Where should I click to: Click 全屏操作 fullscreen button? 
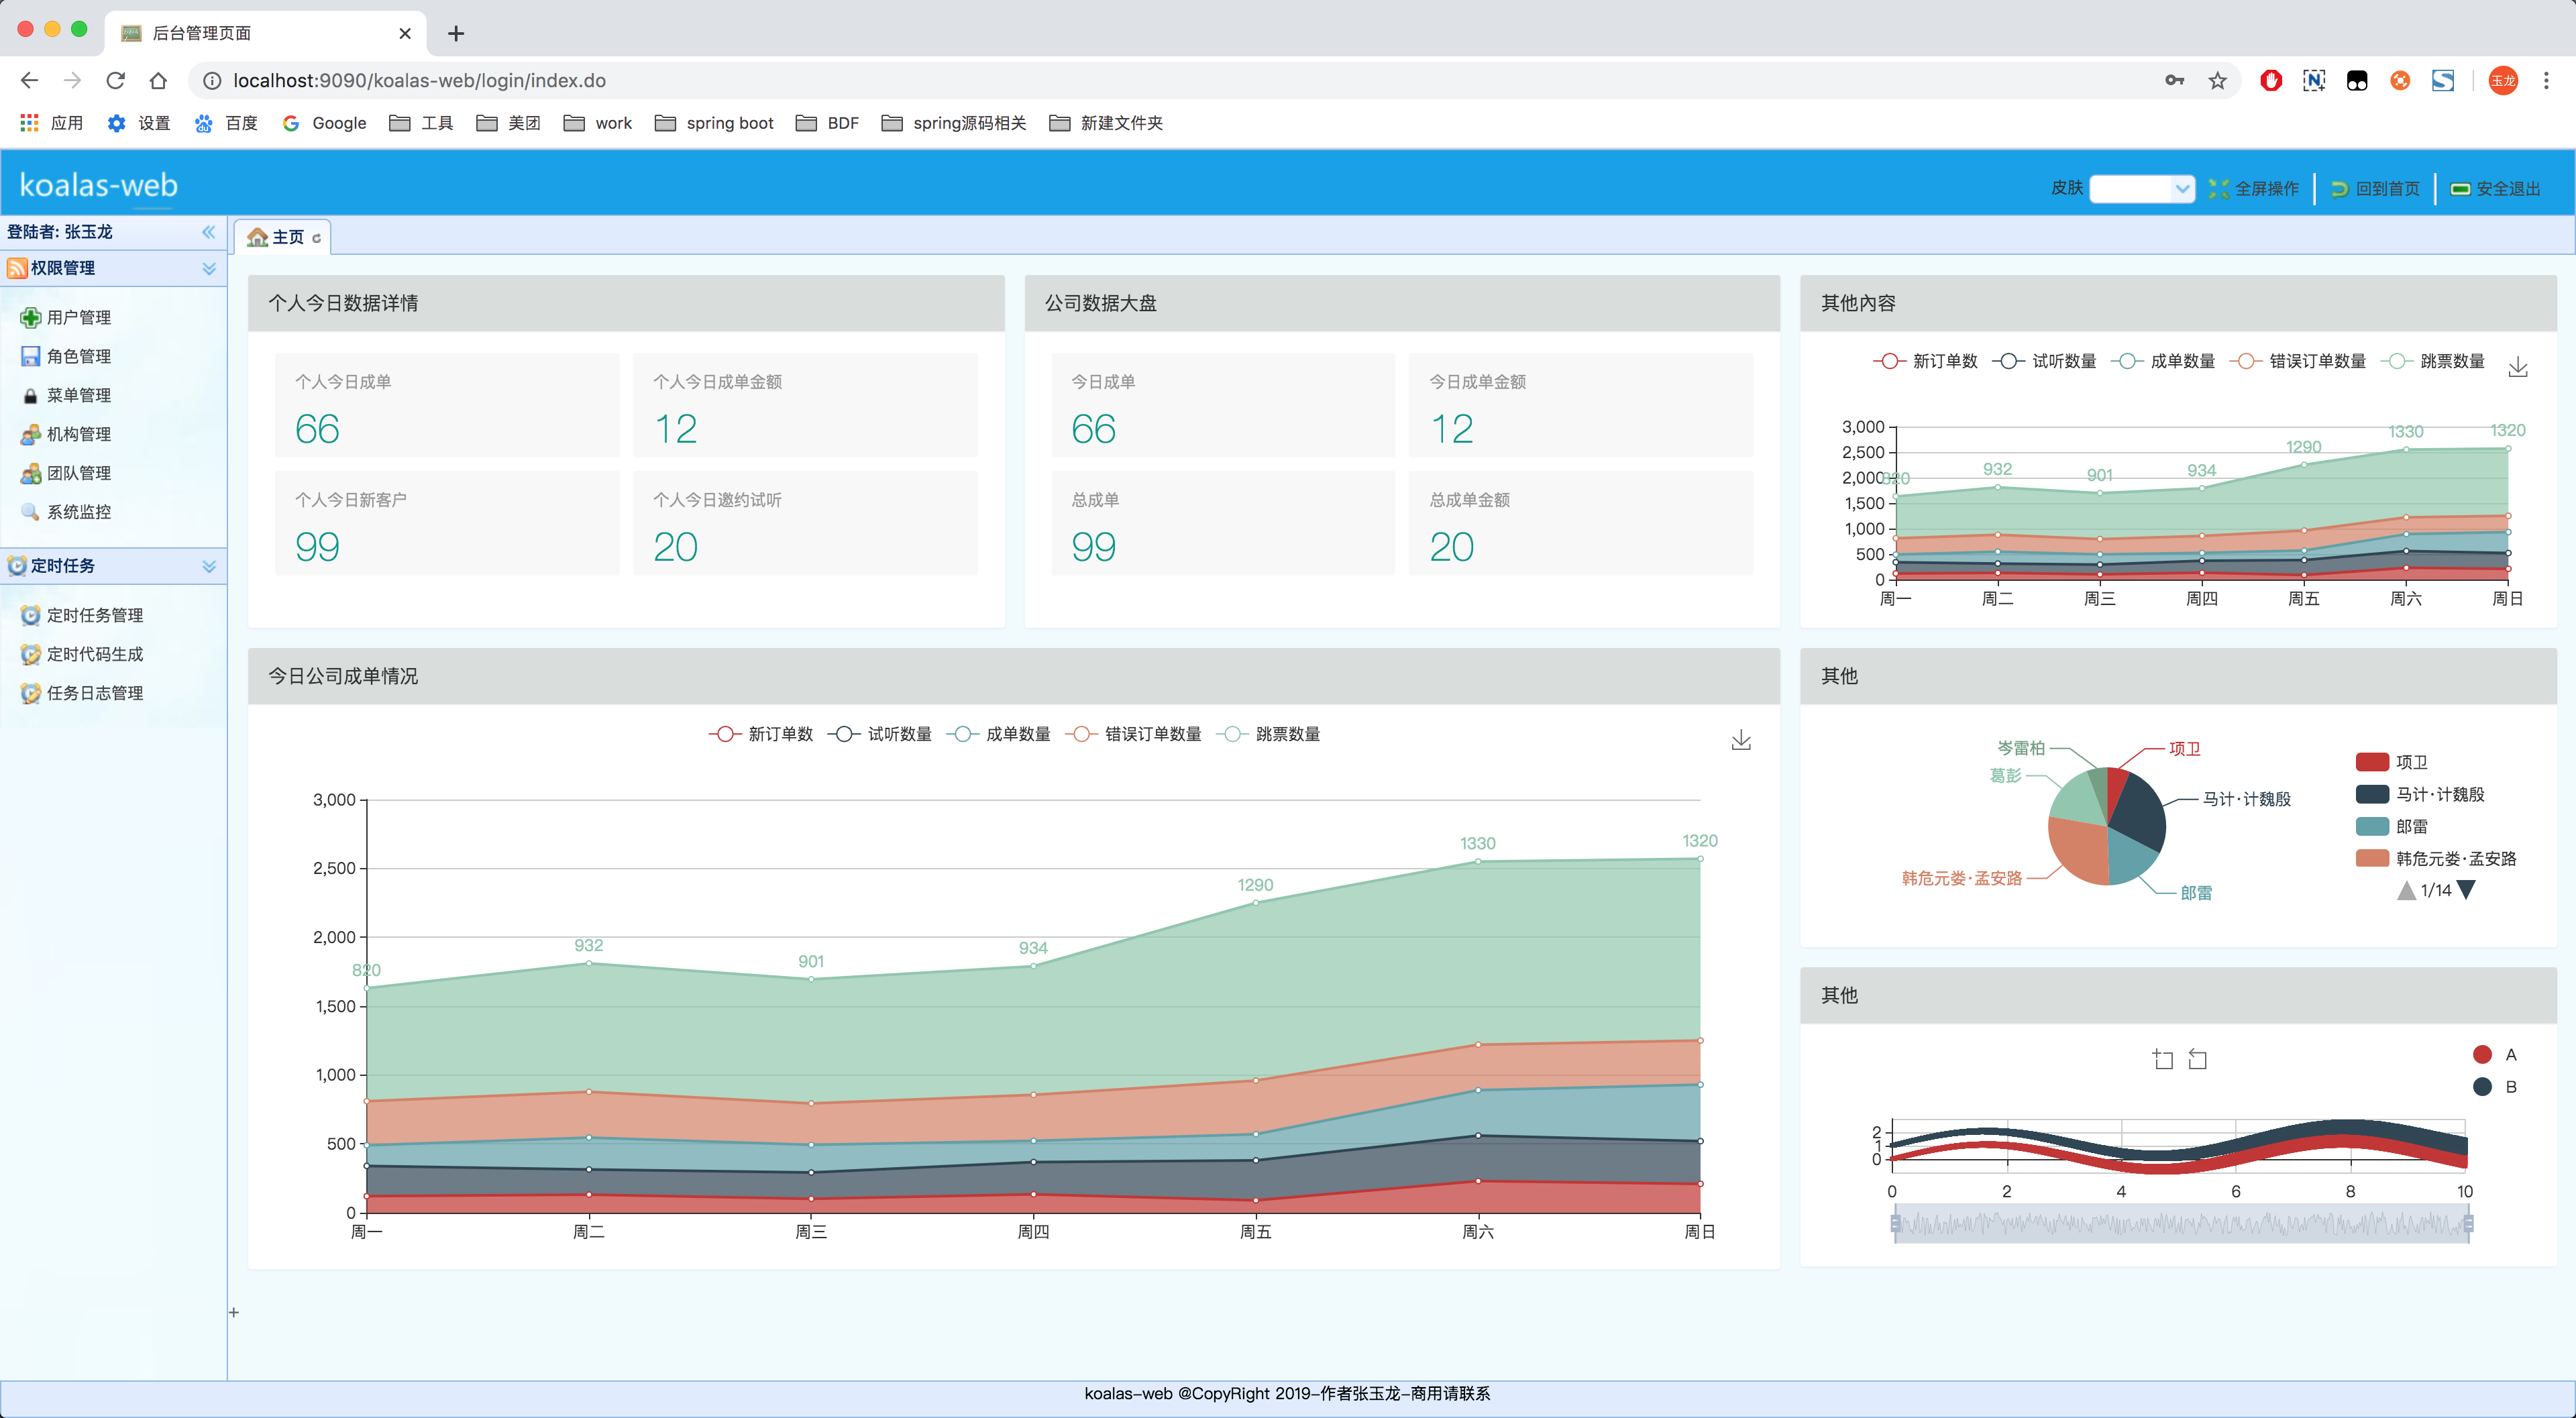point(2254,188)
